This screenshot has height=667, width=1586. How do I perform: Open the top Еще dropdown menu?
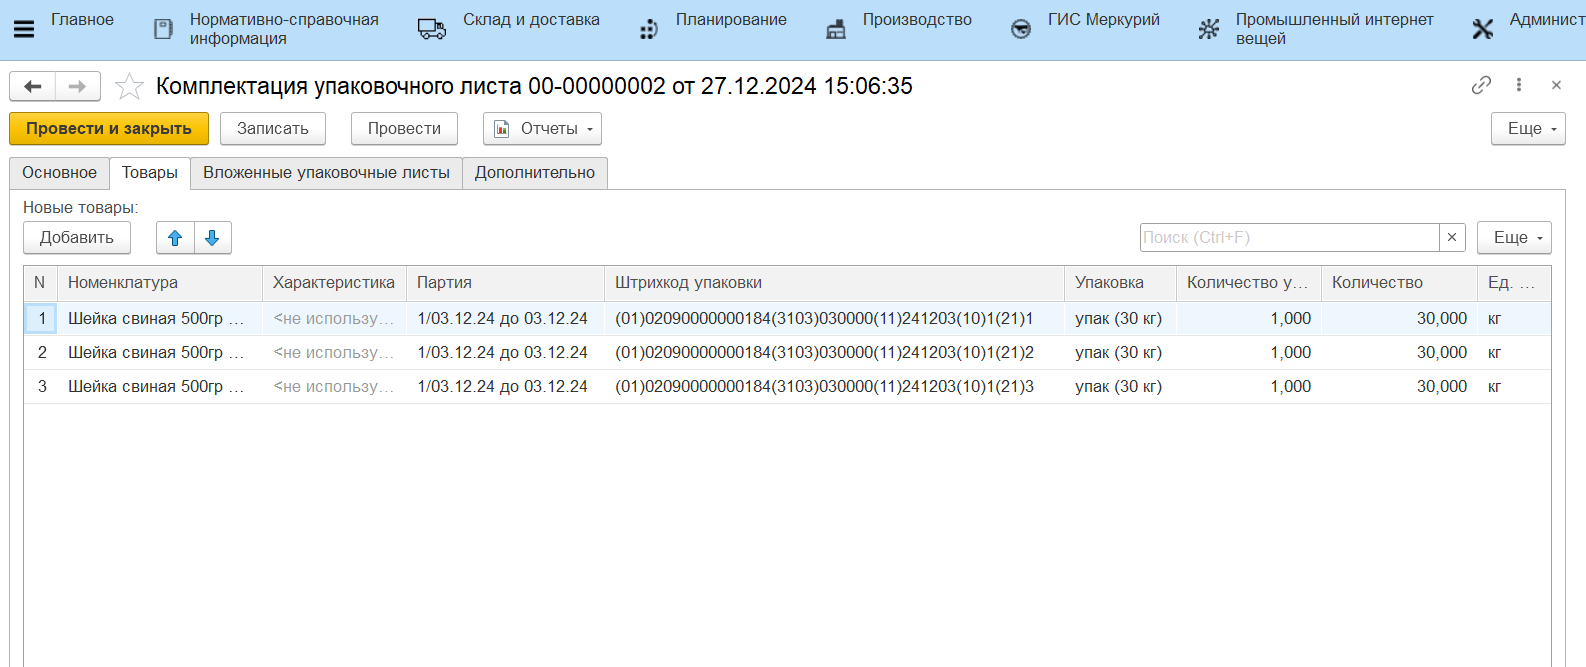[x=1528, y=129]
